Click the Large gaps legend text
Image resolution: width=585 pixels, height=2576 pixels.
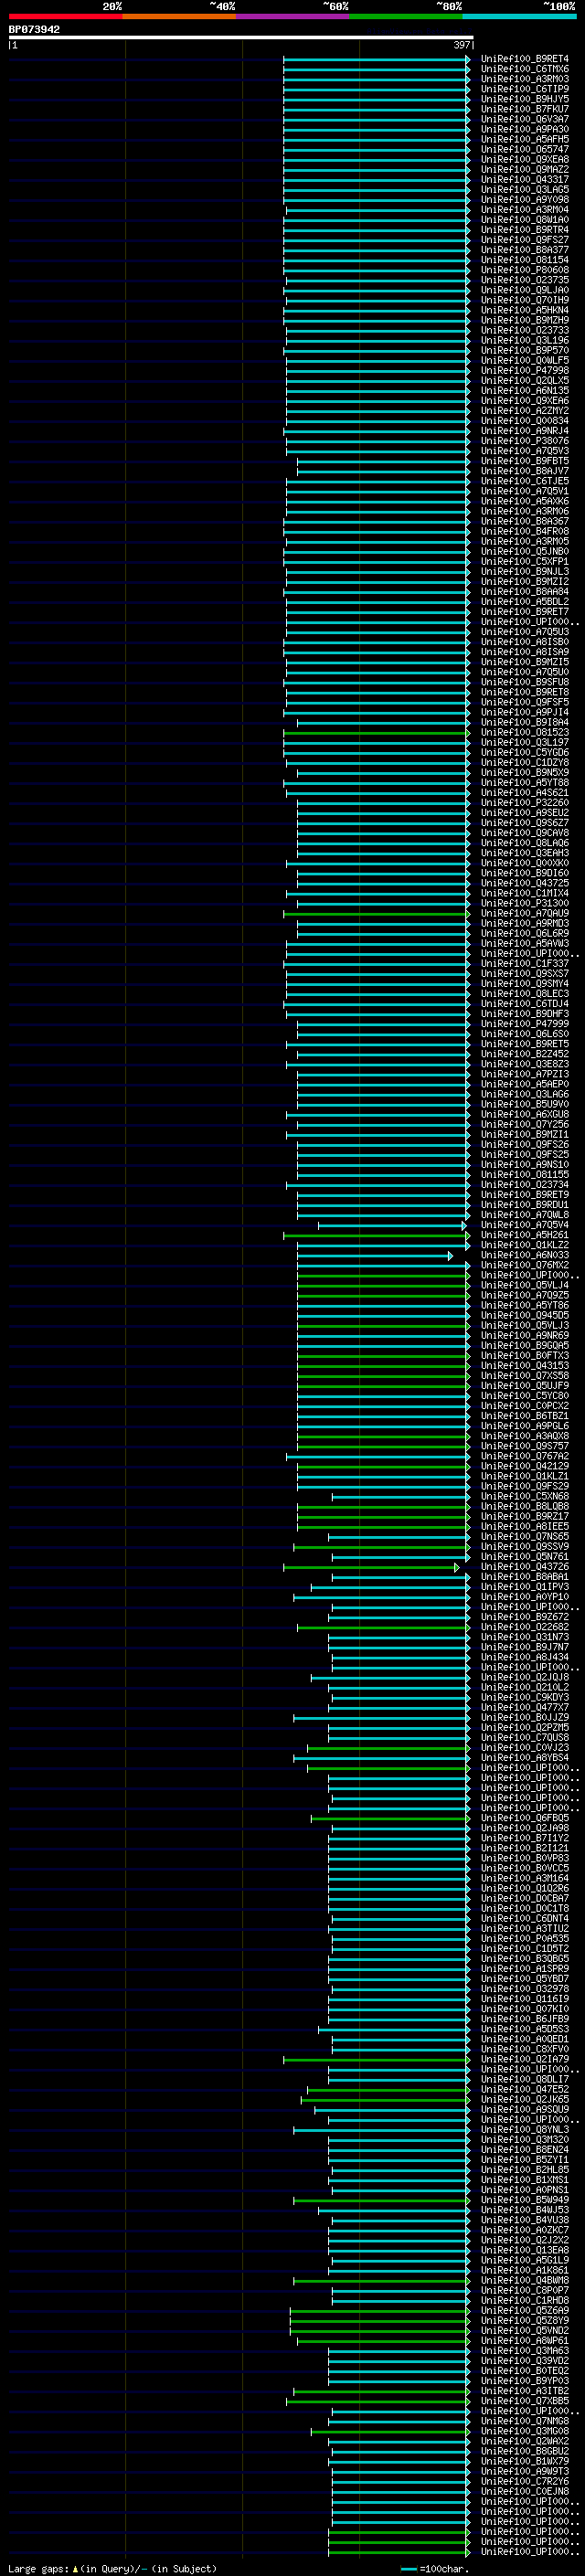(112, 2569)
